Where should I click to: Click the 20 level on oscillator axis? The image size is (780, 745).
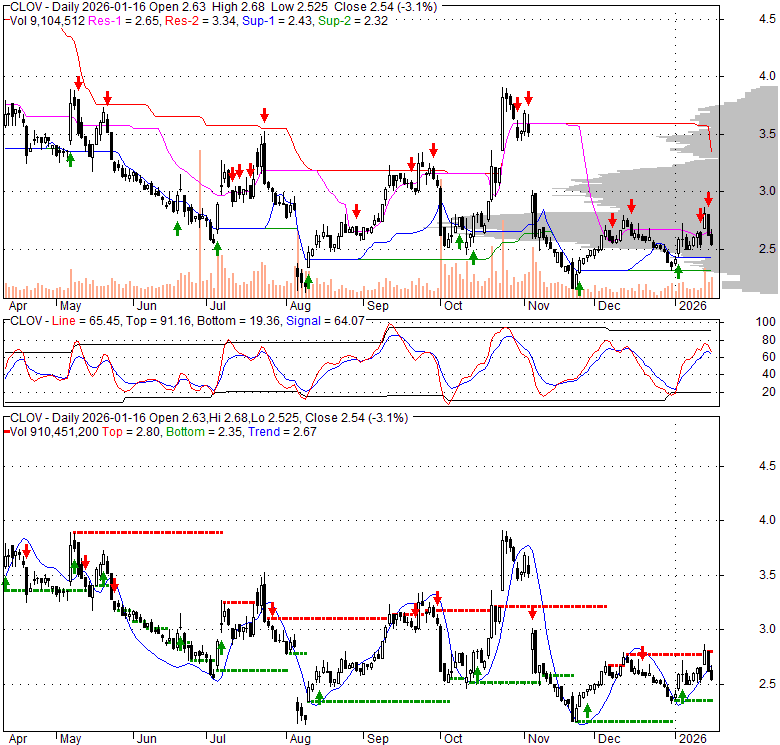[x=769, y=392]
